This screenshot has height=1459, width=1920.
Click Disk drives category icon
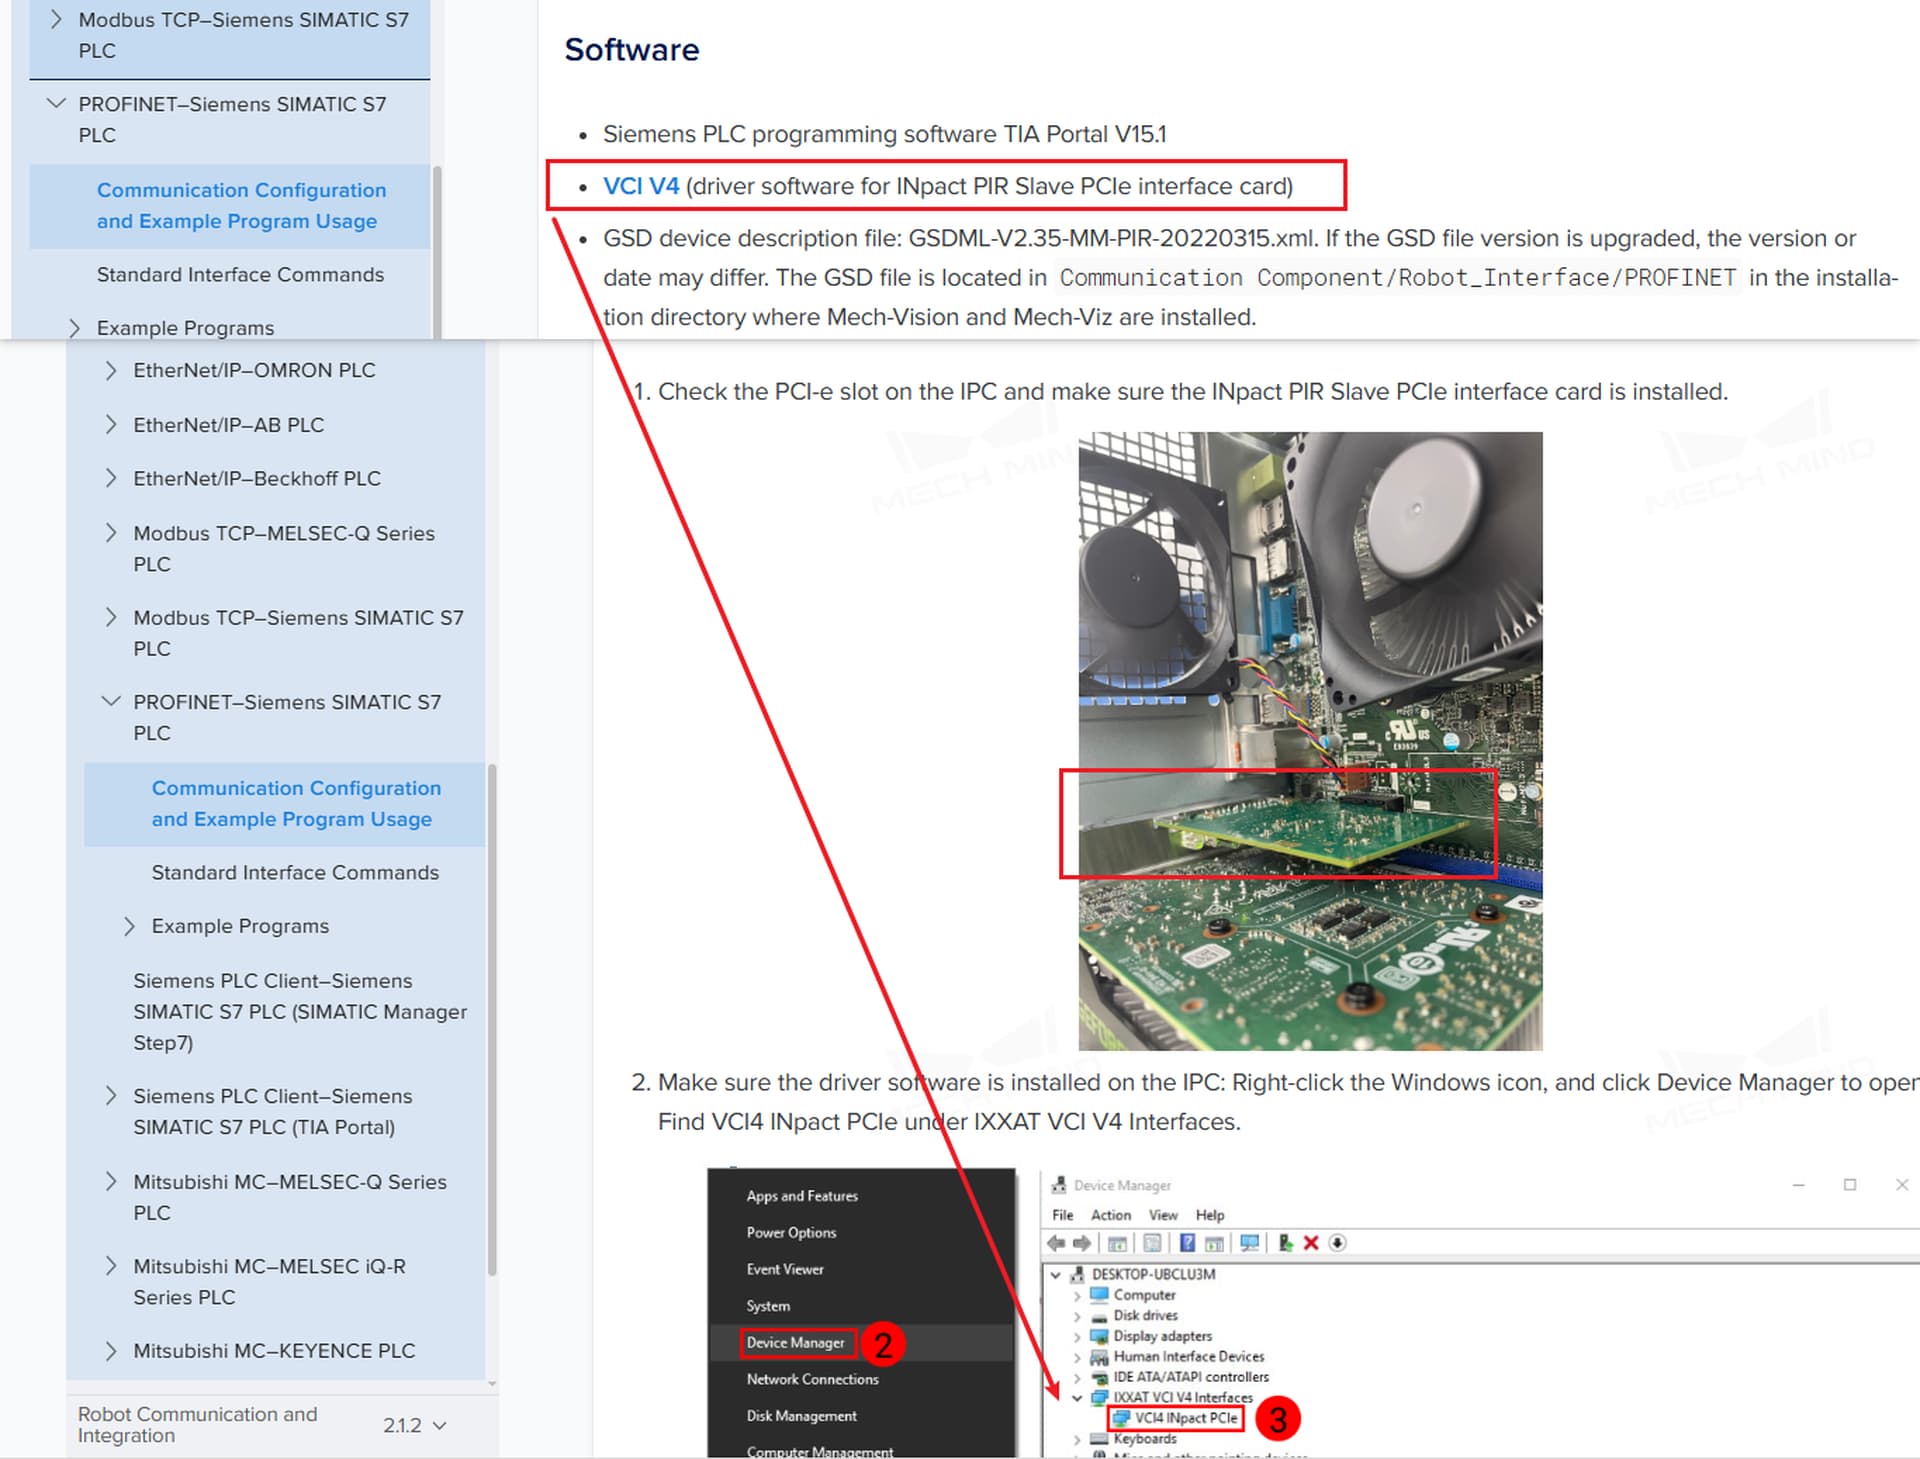click(1099, 1316)
